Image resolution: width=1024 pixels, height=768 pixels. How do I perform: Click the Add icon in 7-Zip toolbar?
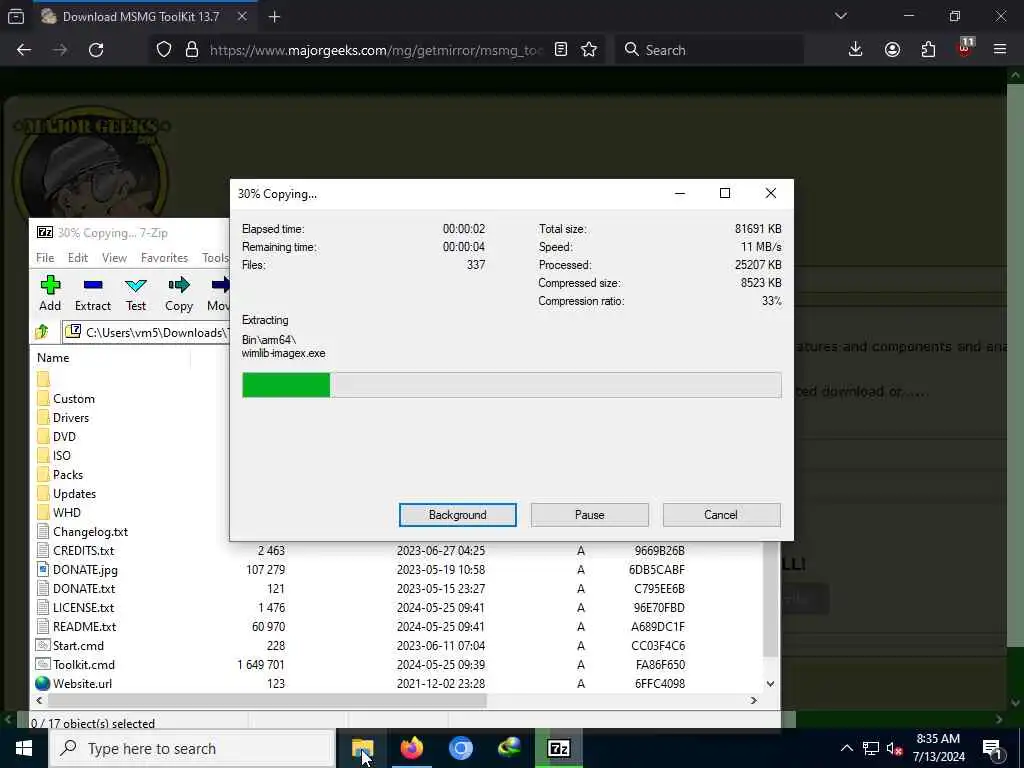(x=50, y=293)
